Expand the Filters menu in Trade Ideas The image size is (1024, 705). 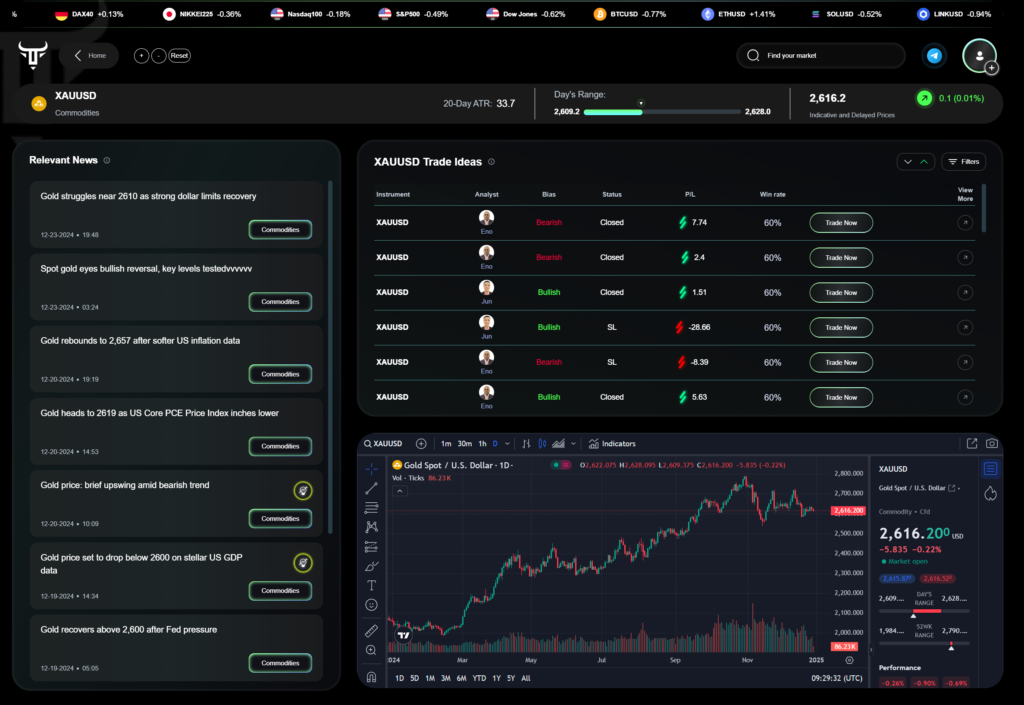(964, 161)
